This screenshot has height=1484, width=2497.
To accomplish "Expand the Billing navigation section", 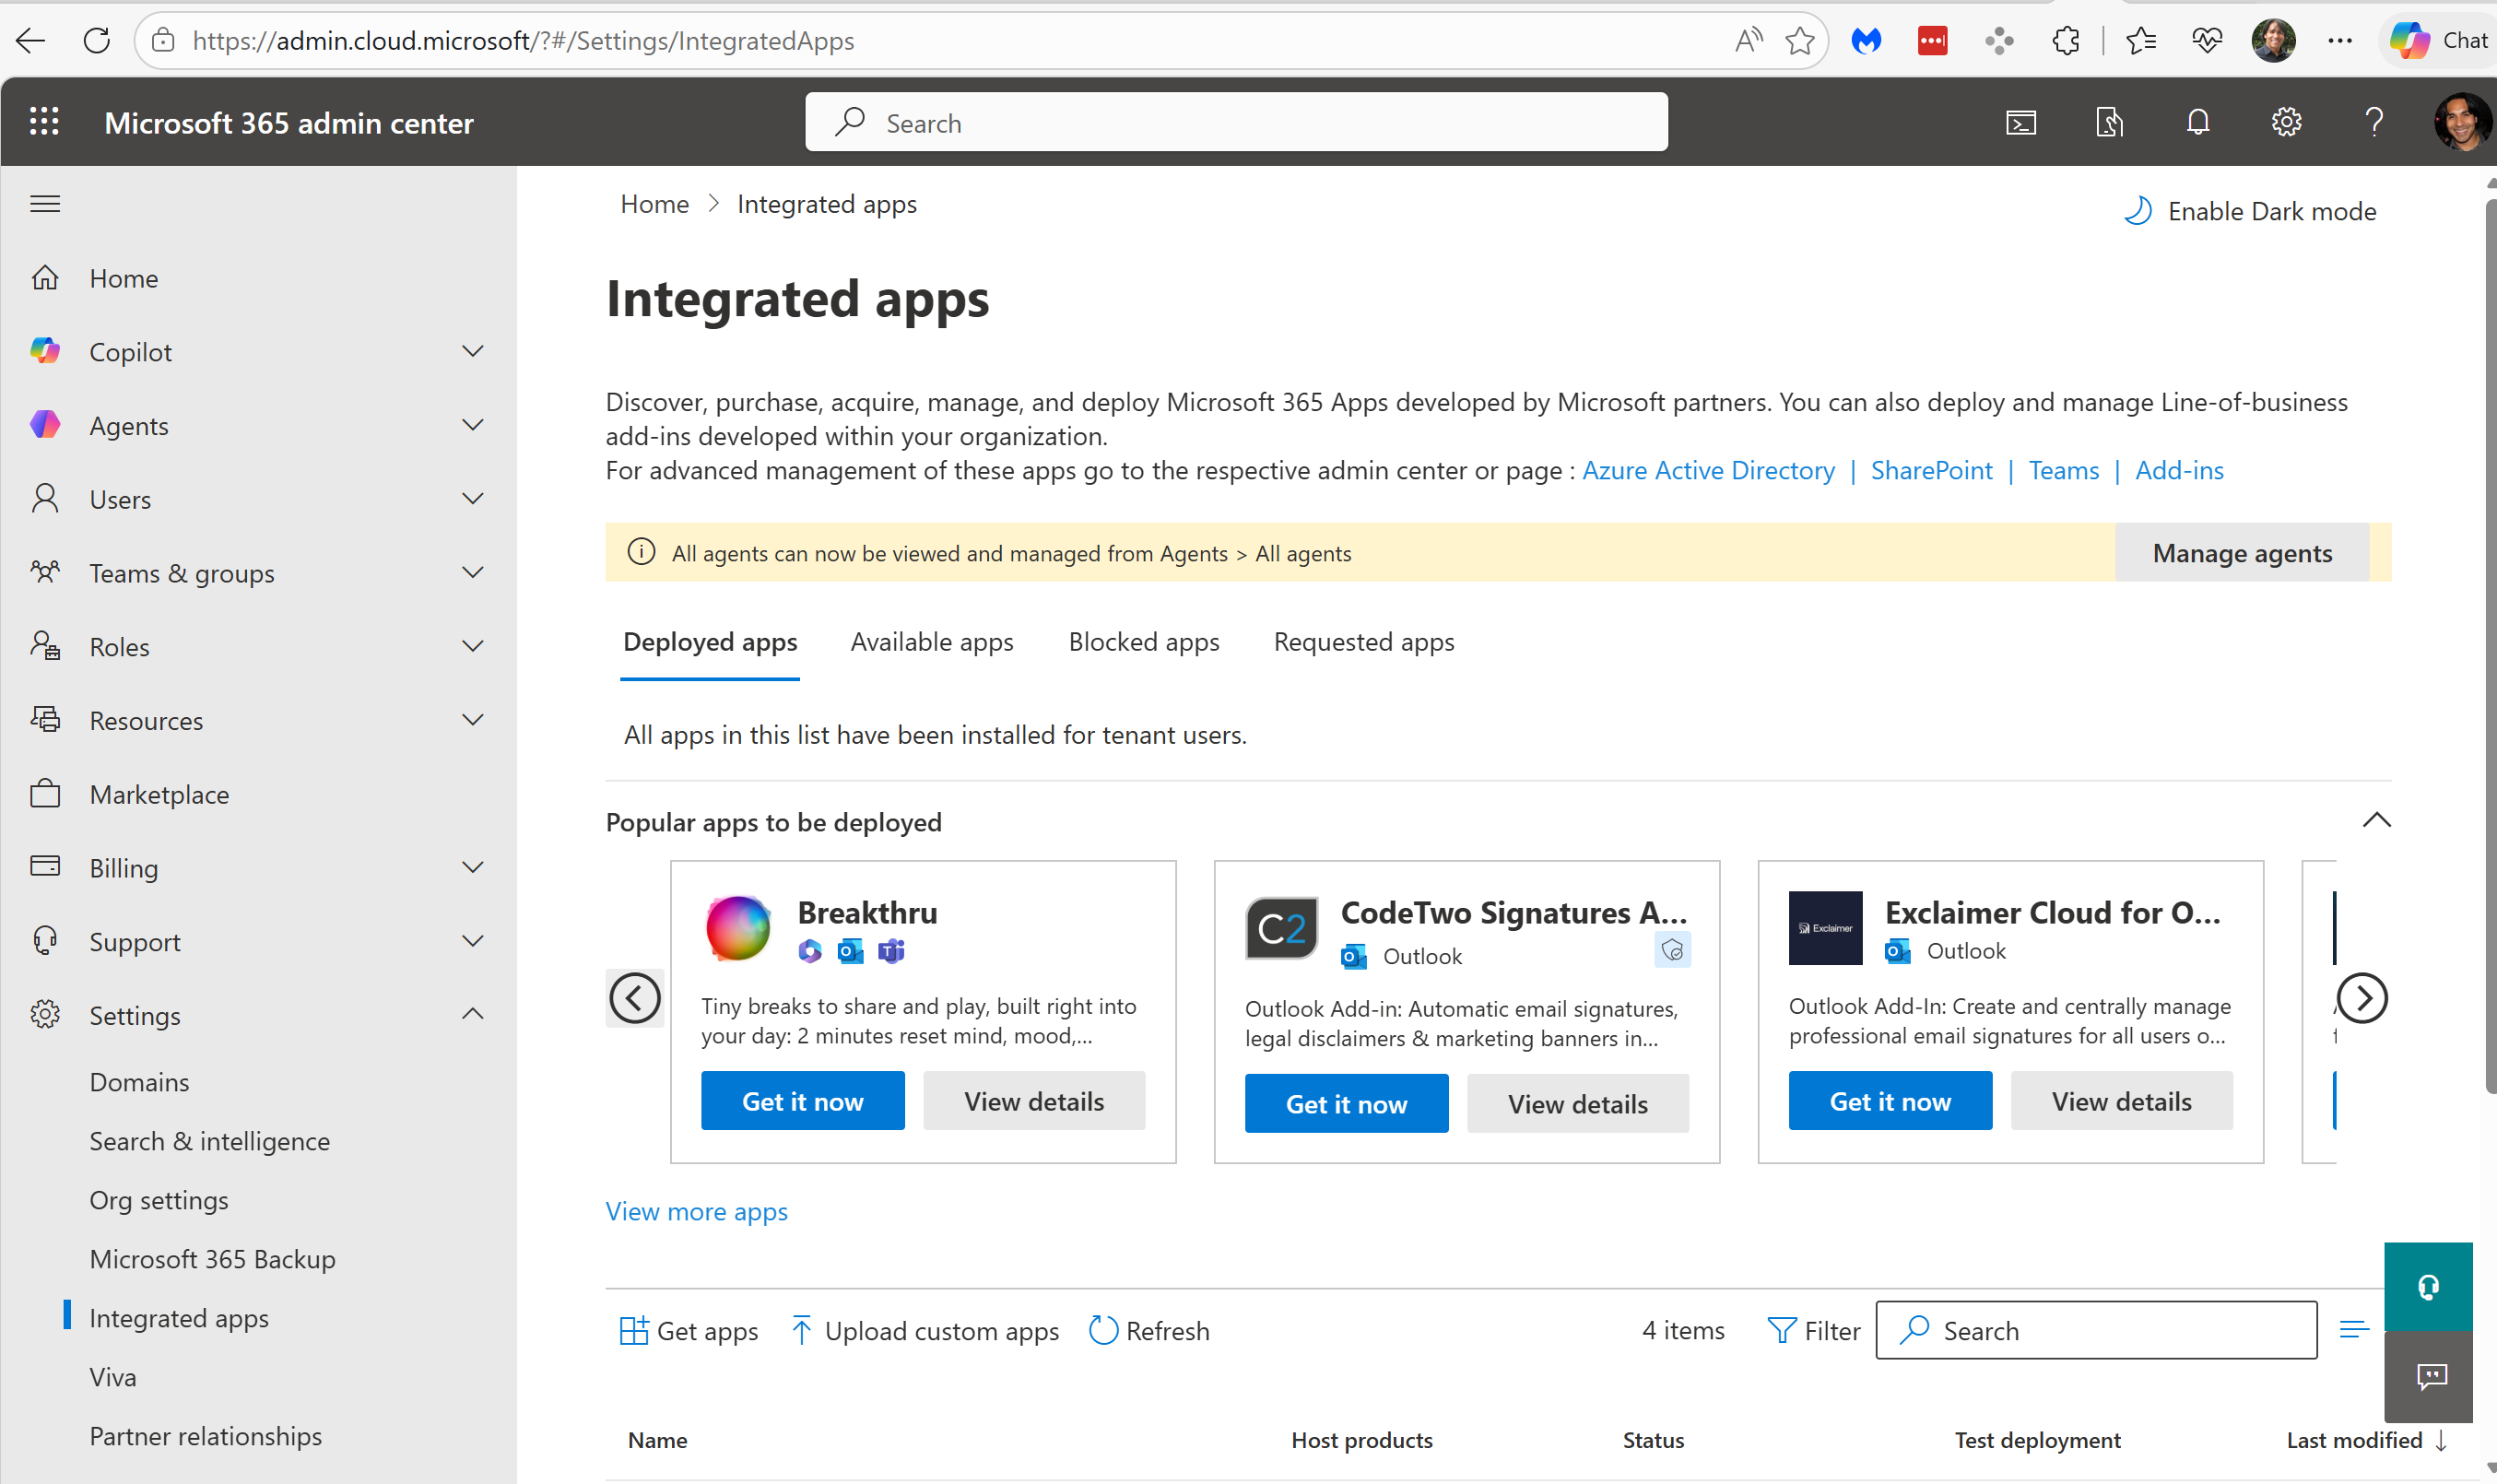I will pos(473,868).
